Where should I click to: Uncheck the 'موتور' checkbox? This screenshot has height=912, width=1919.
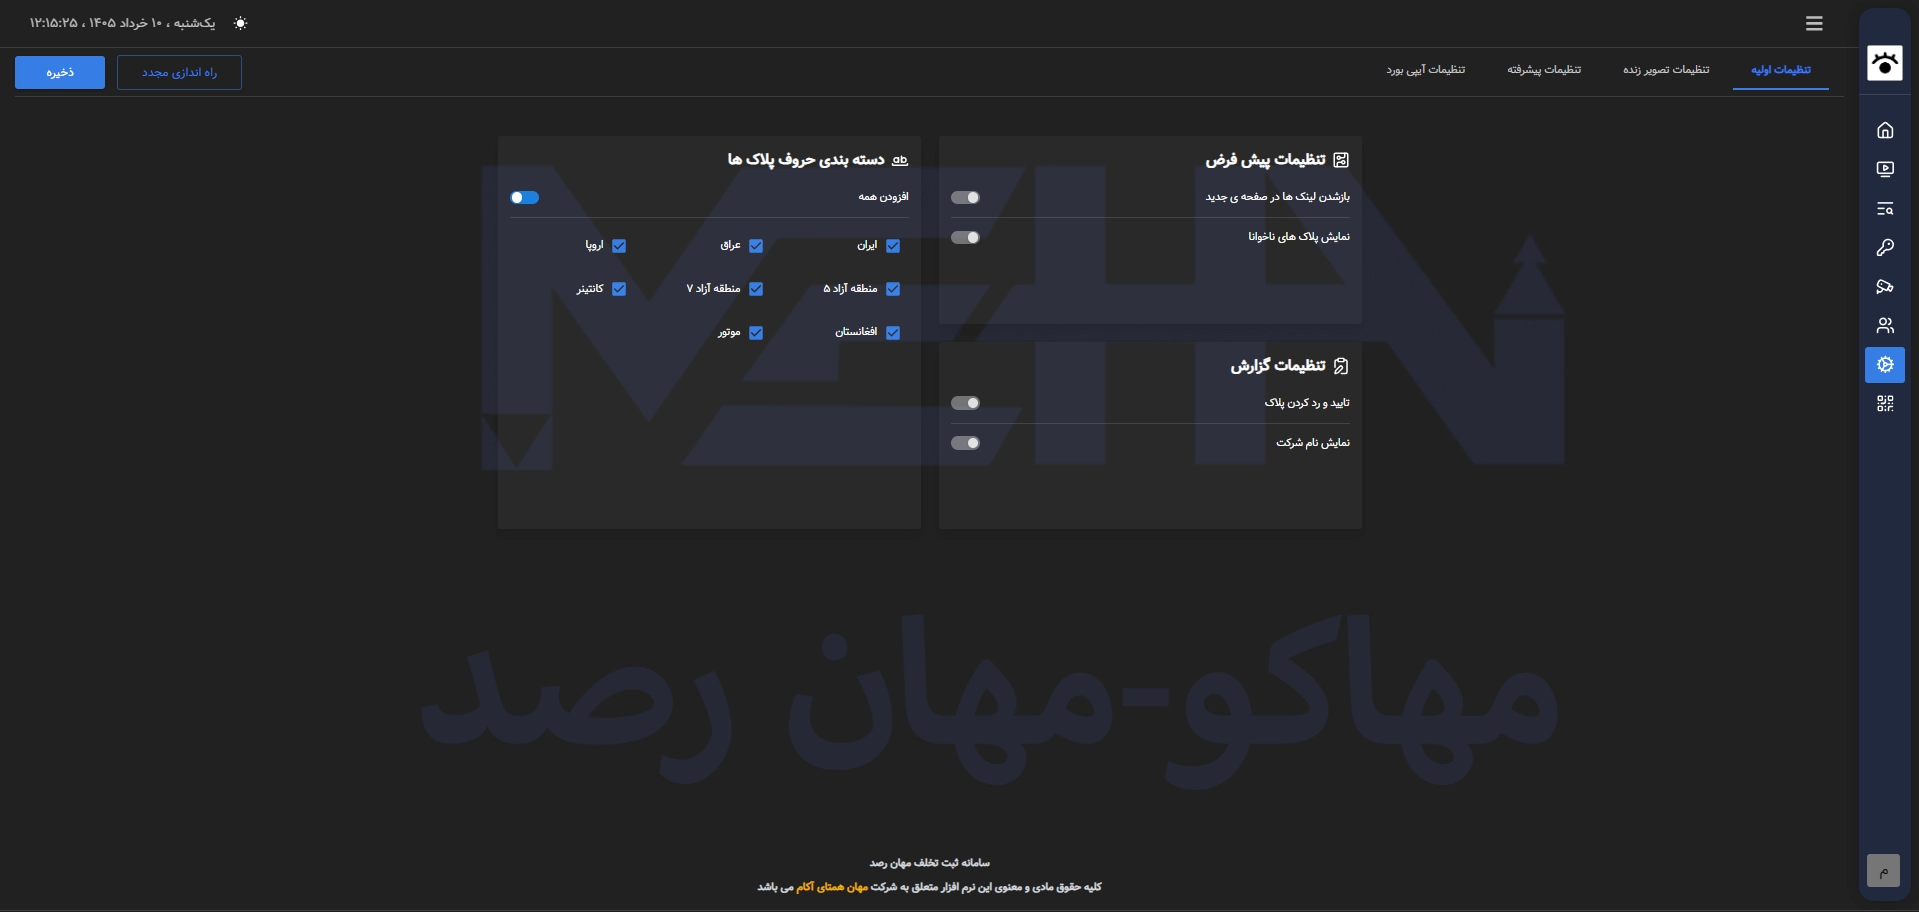(x=756, y=333)
